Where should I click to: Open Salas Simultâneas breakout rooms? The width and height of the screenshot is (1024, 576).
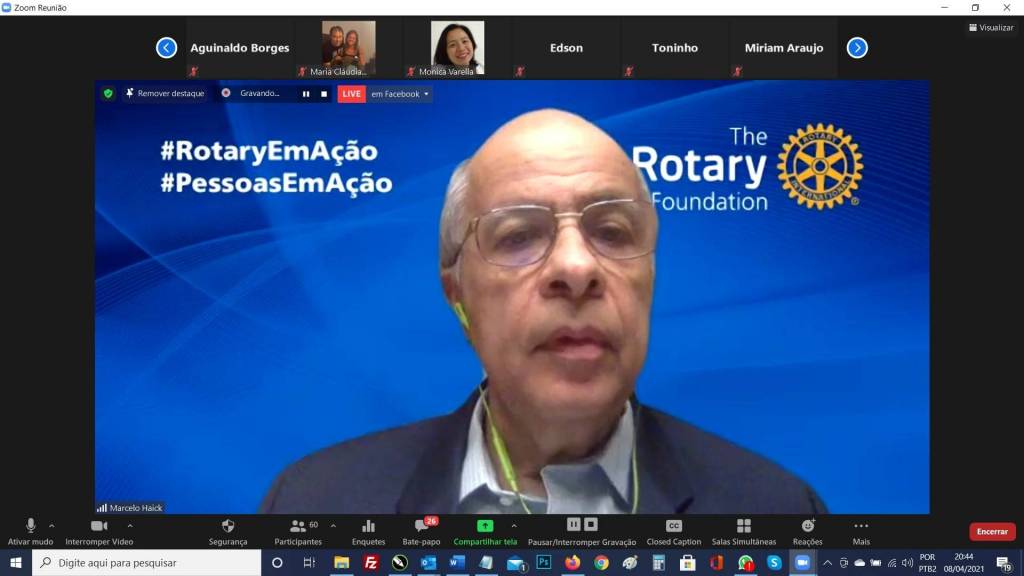tap(743, 526)
